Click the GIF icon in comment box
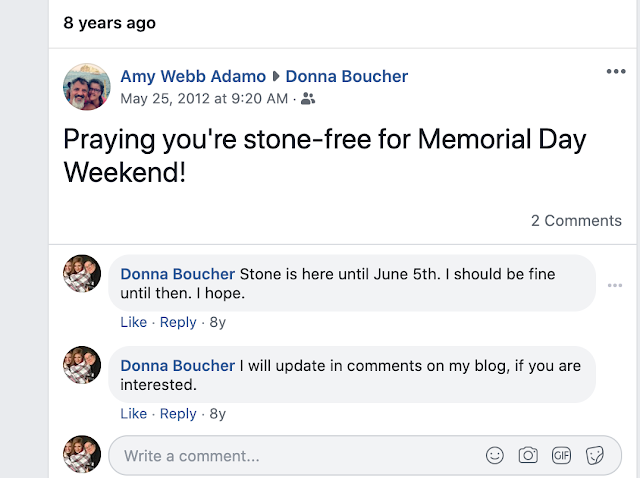 tap(561, 455)
